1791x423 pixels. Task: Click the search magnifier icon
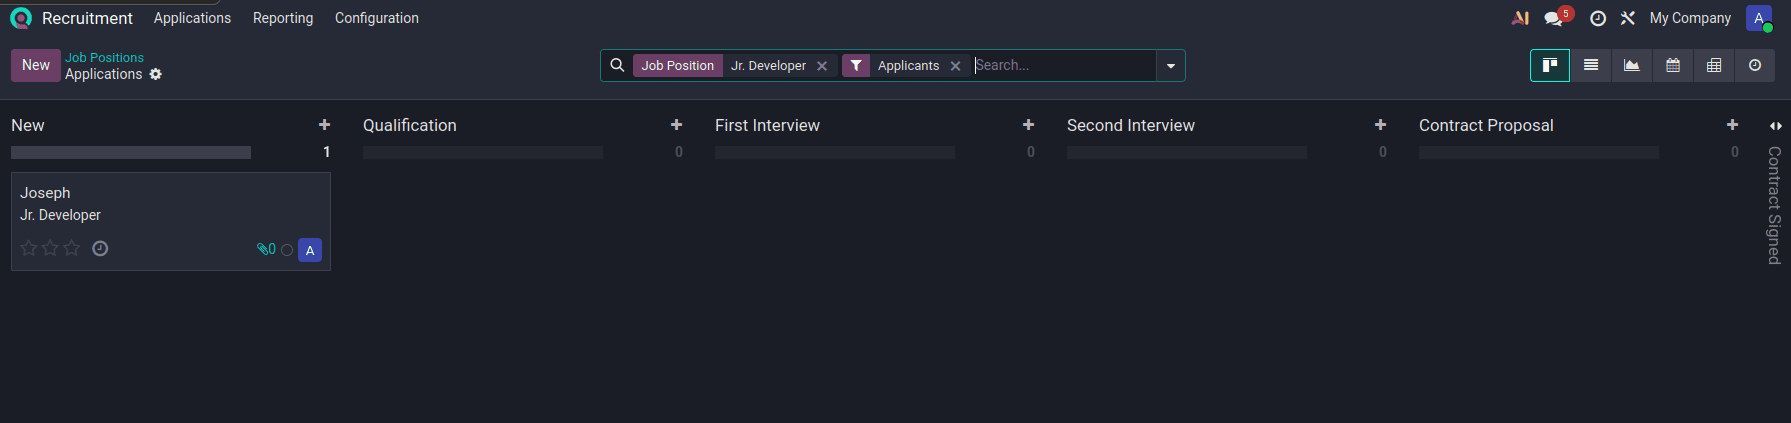(x=617, y=65)
